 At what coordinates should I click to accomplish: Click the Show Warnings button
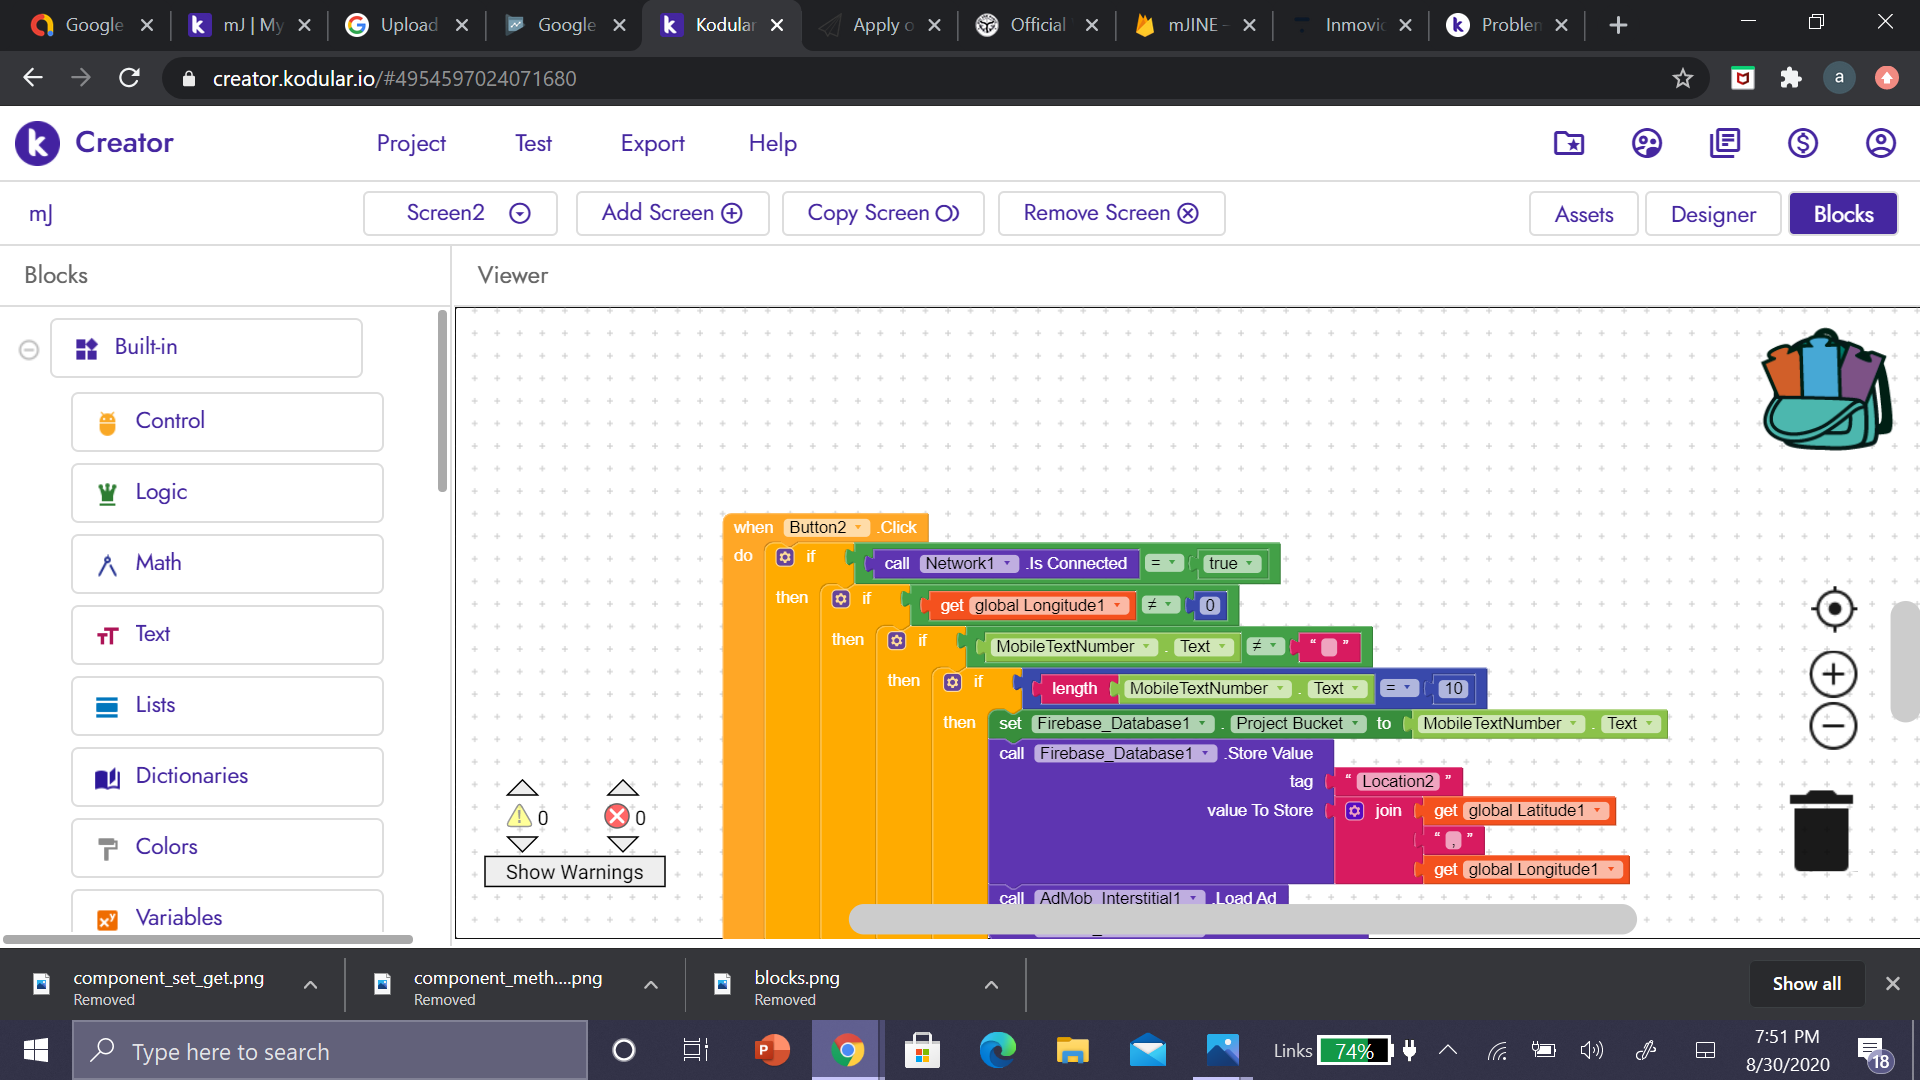pos(574,872)
